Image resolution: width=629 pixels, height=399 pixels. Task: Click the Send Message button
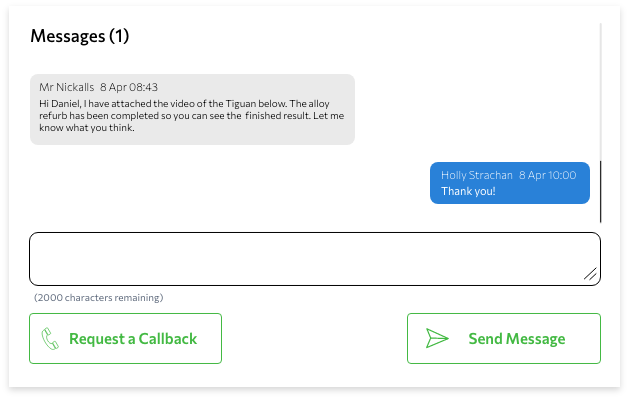click(x=504, y=339)
